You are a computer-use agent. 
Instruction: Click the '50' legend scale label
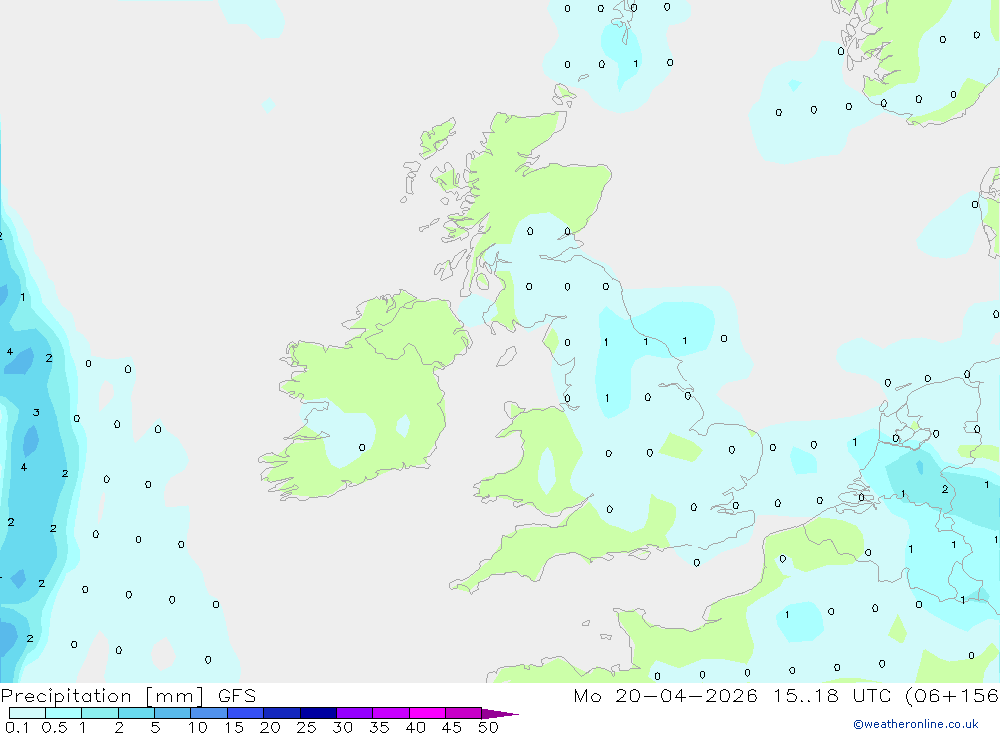coord(489,727)
